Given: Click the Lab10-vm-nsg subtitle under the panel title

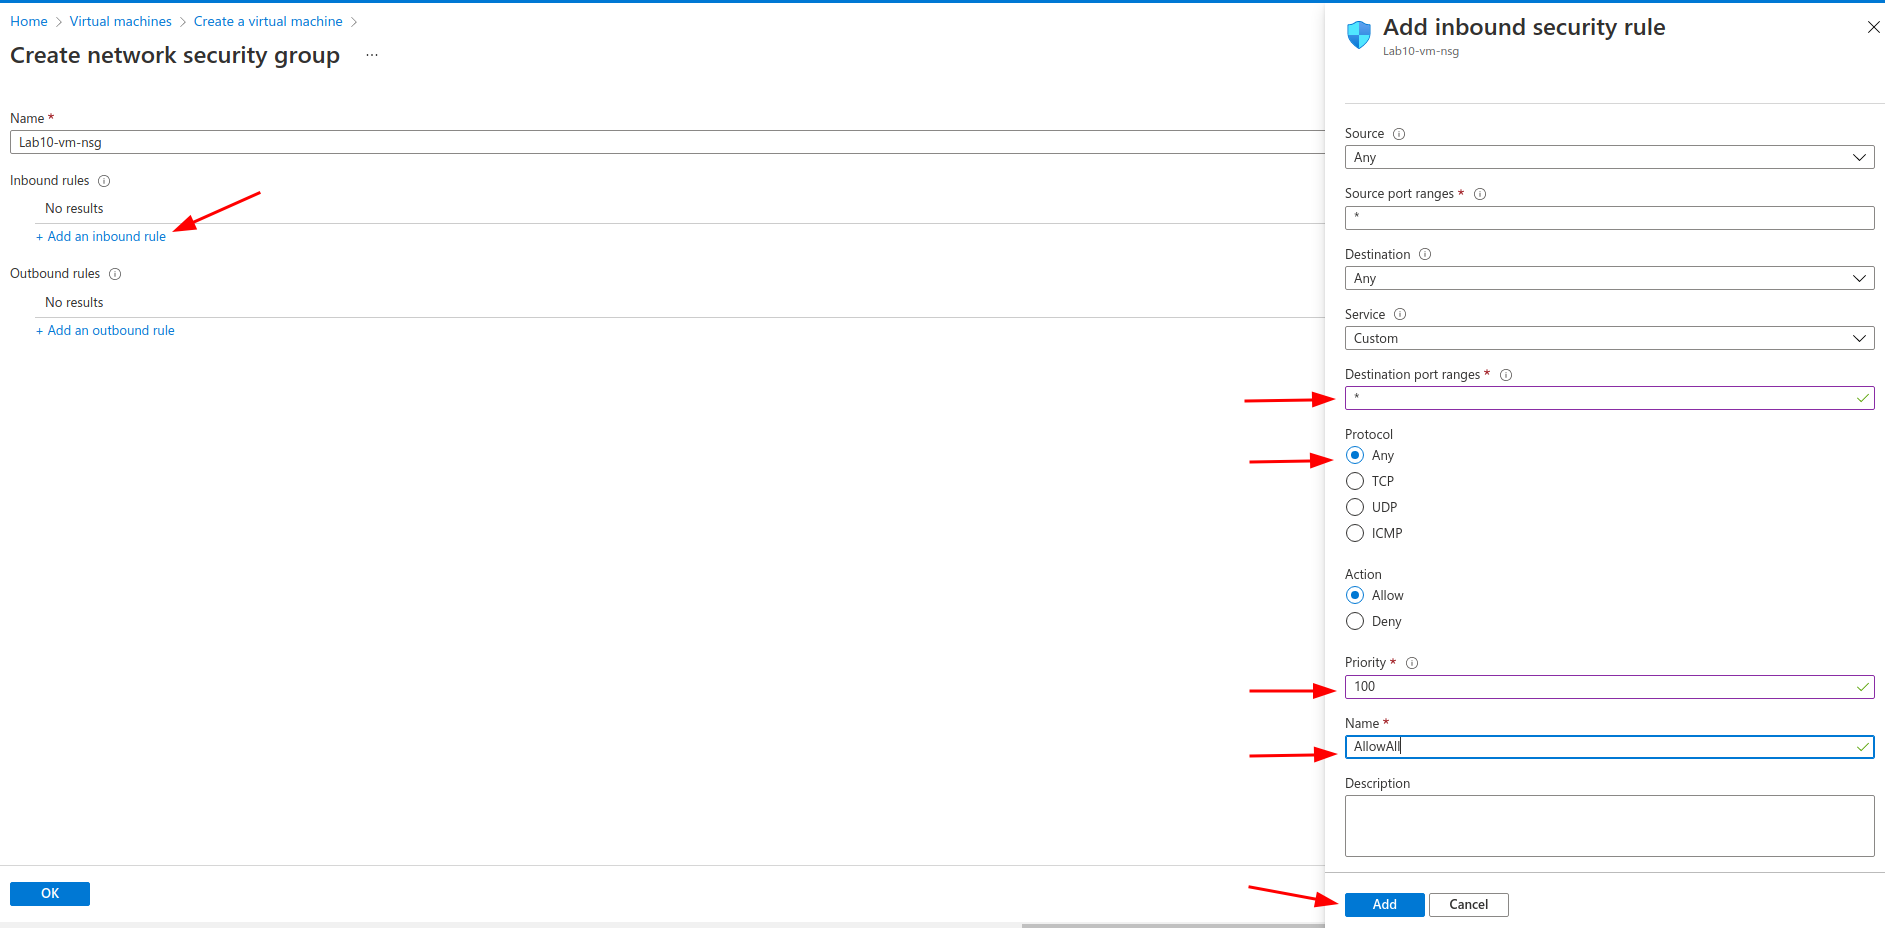Looking at the screenshot, I should (x=1420, y=51).
